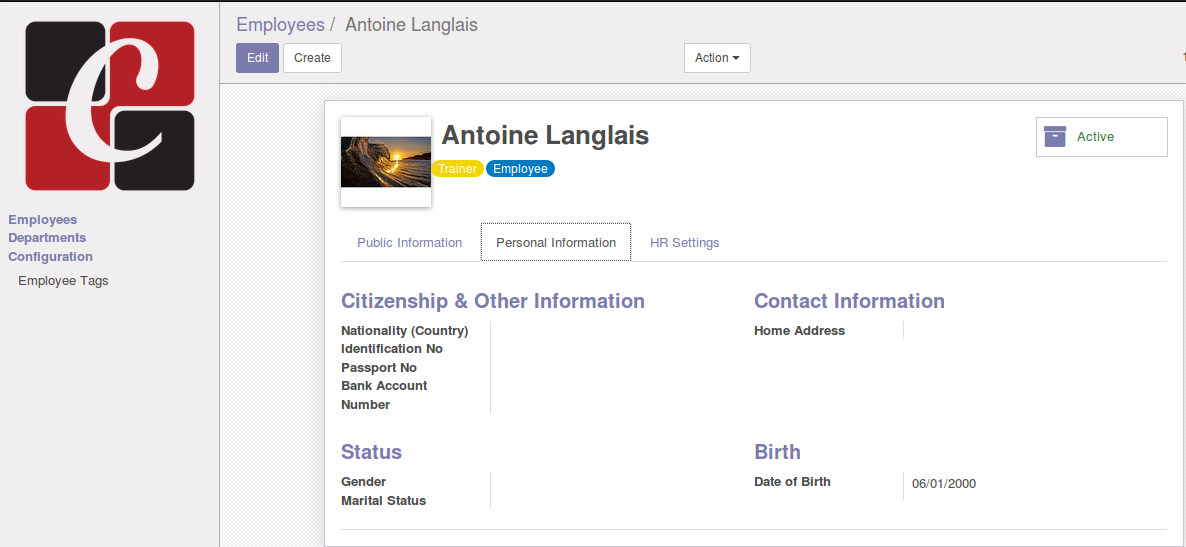Toggle the Active status button
This screenshot has width=1186, height=547.
coord(1101,137)
